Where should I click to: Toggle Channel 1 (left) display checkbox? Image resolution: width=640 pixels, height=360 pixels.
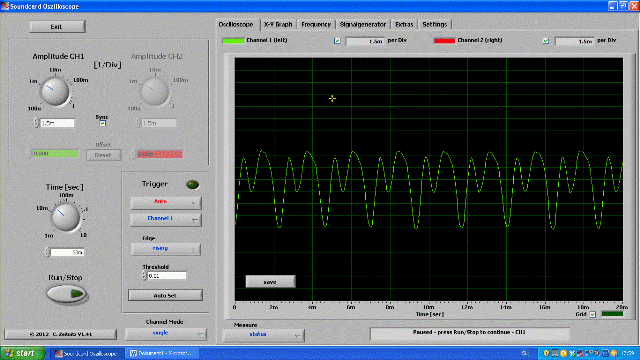(337, 41)
